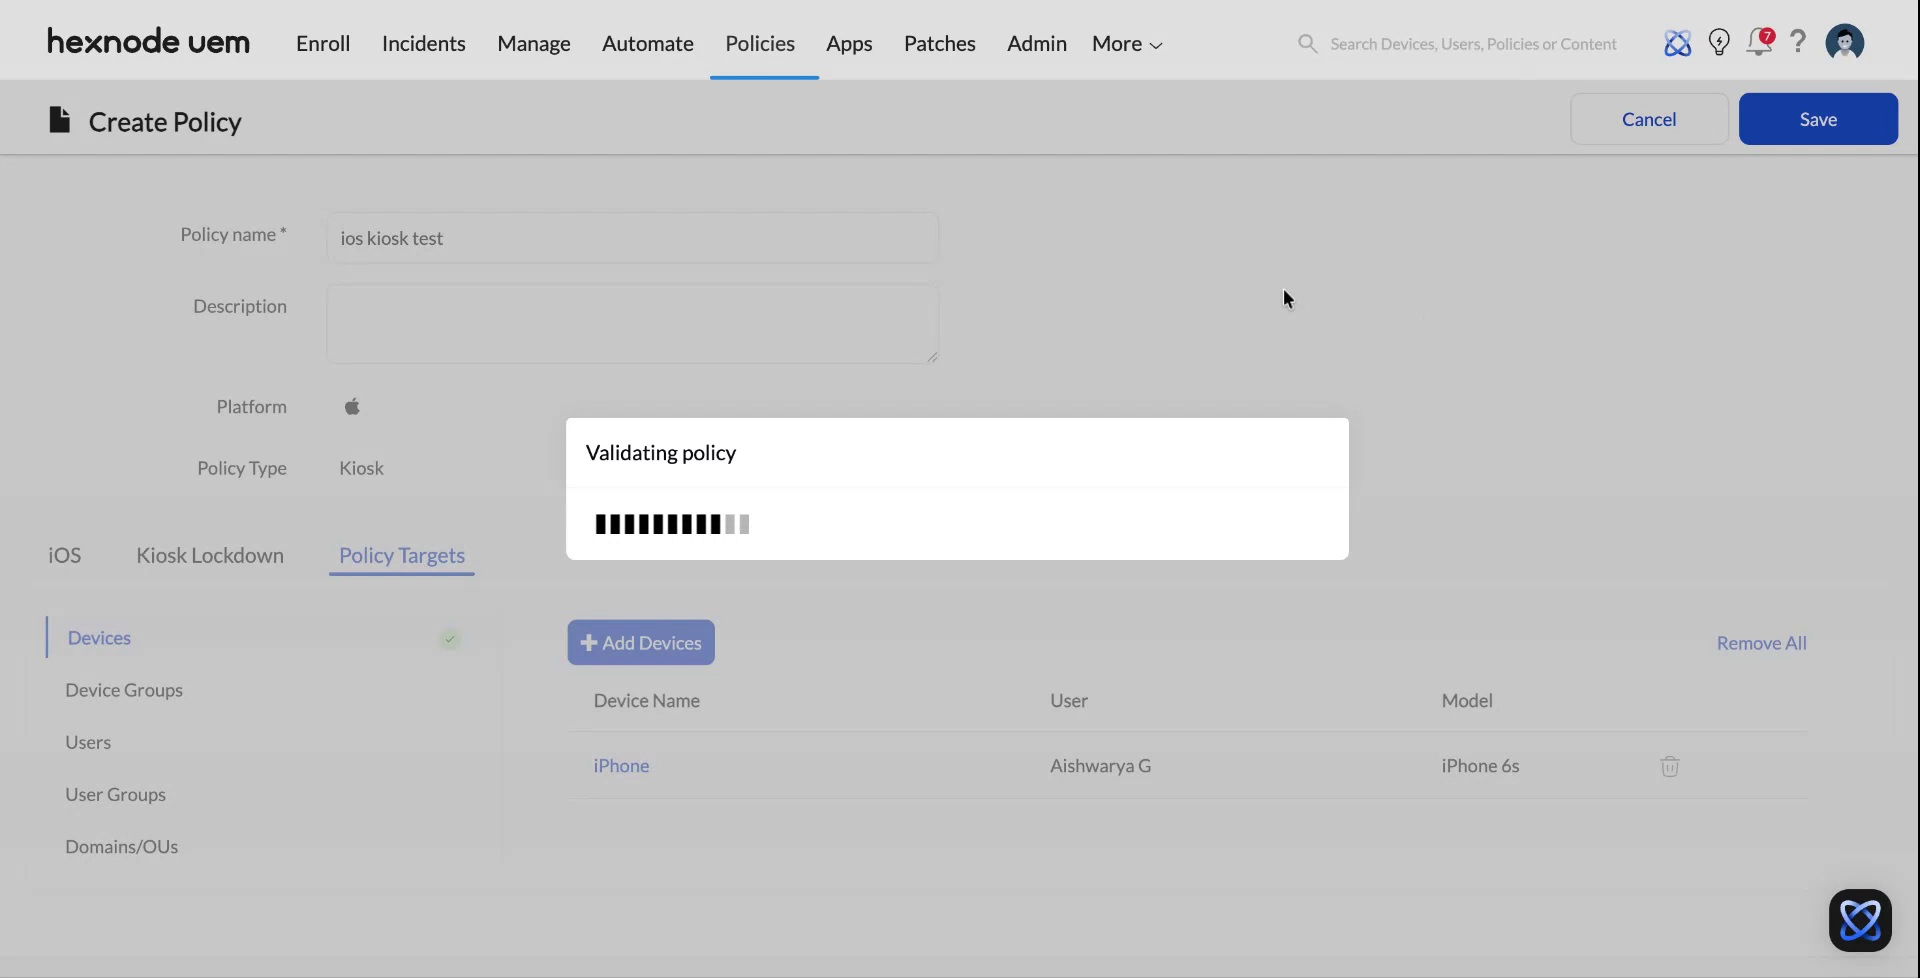Click the Hexnode knot icon near search

pyautogui.click(x=1678, y=42)
